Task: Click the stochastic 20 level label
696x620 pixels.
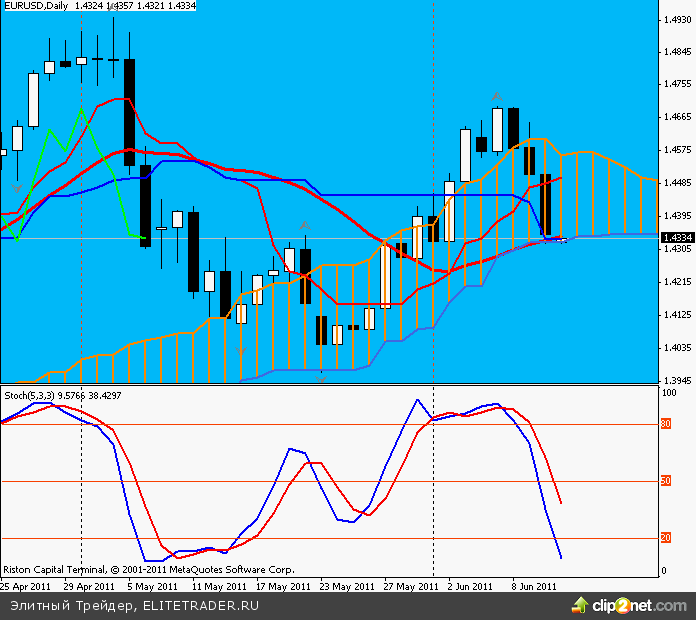Action: point(665,539)
